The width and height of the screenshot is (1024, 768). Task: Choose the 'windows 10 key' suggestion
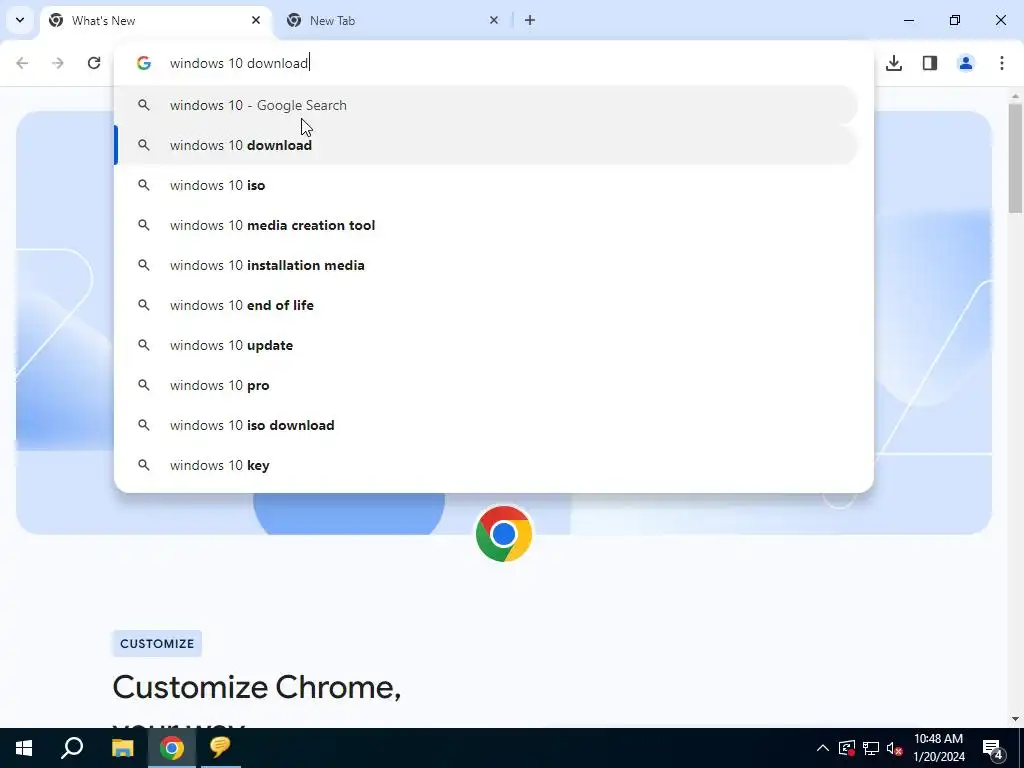pos(486,465)
